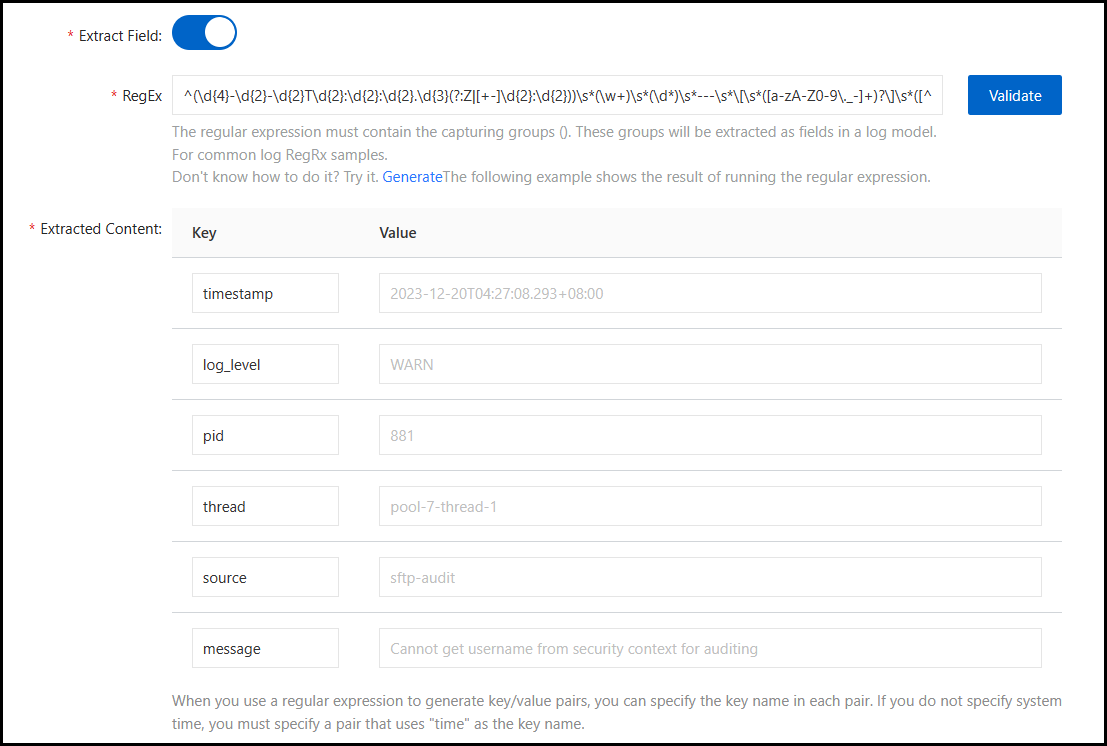The width and height of the screenshot is (1107, 746).
Task: Select the log_level key field
Action: pyautogui.click(x=265, y=365)
